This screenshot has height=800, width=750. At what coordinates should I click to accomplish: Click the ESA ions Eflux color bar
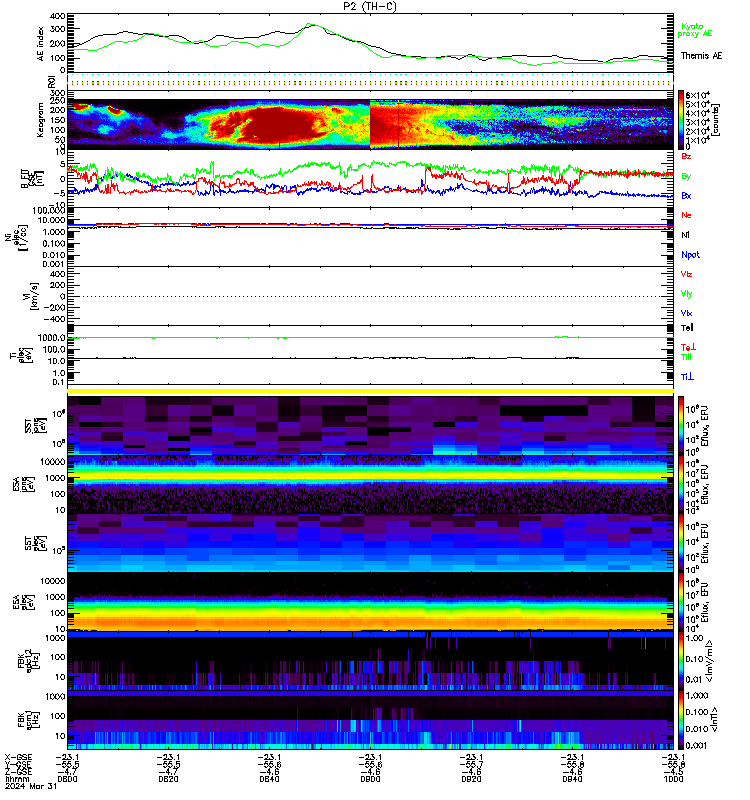681,485
